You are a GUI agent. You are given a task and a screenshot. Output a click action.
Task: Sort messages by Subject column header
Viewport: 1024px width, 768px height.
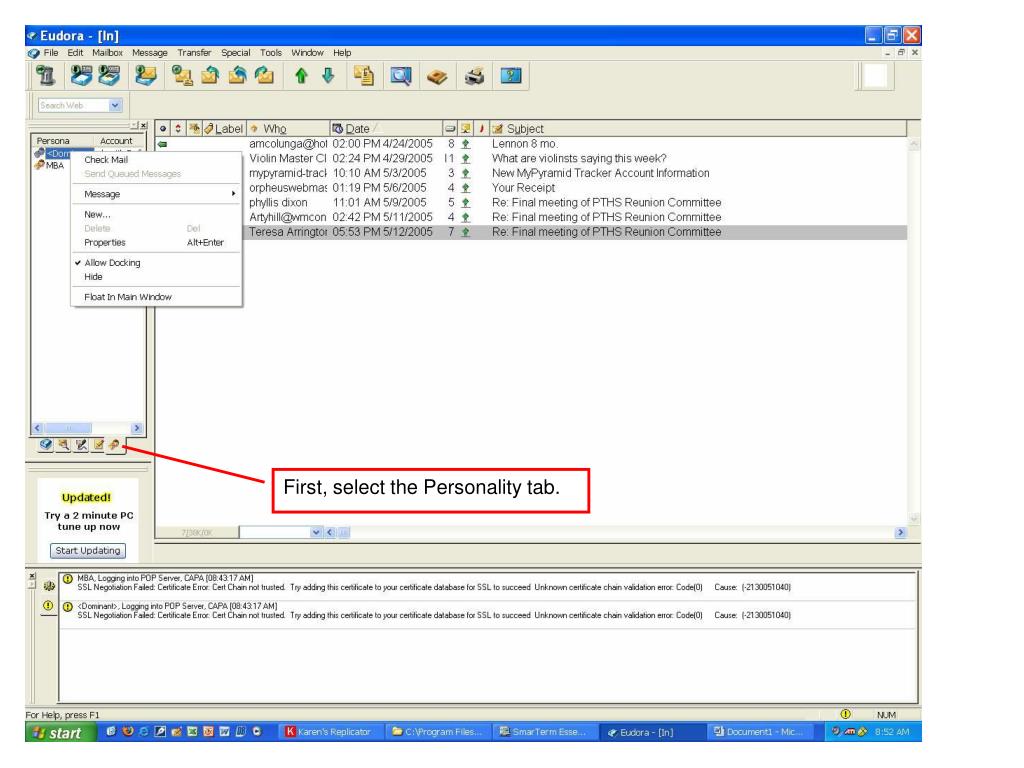click(x=697, y=129)
